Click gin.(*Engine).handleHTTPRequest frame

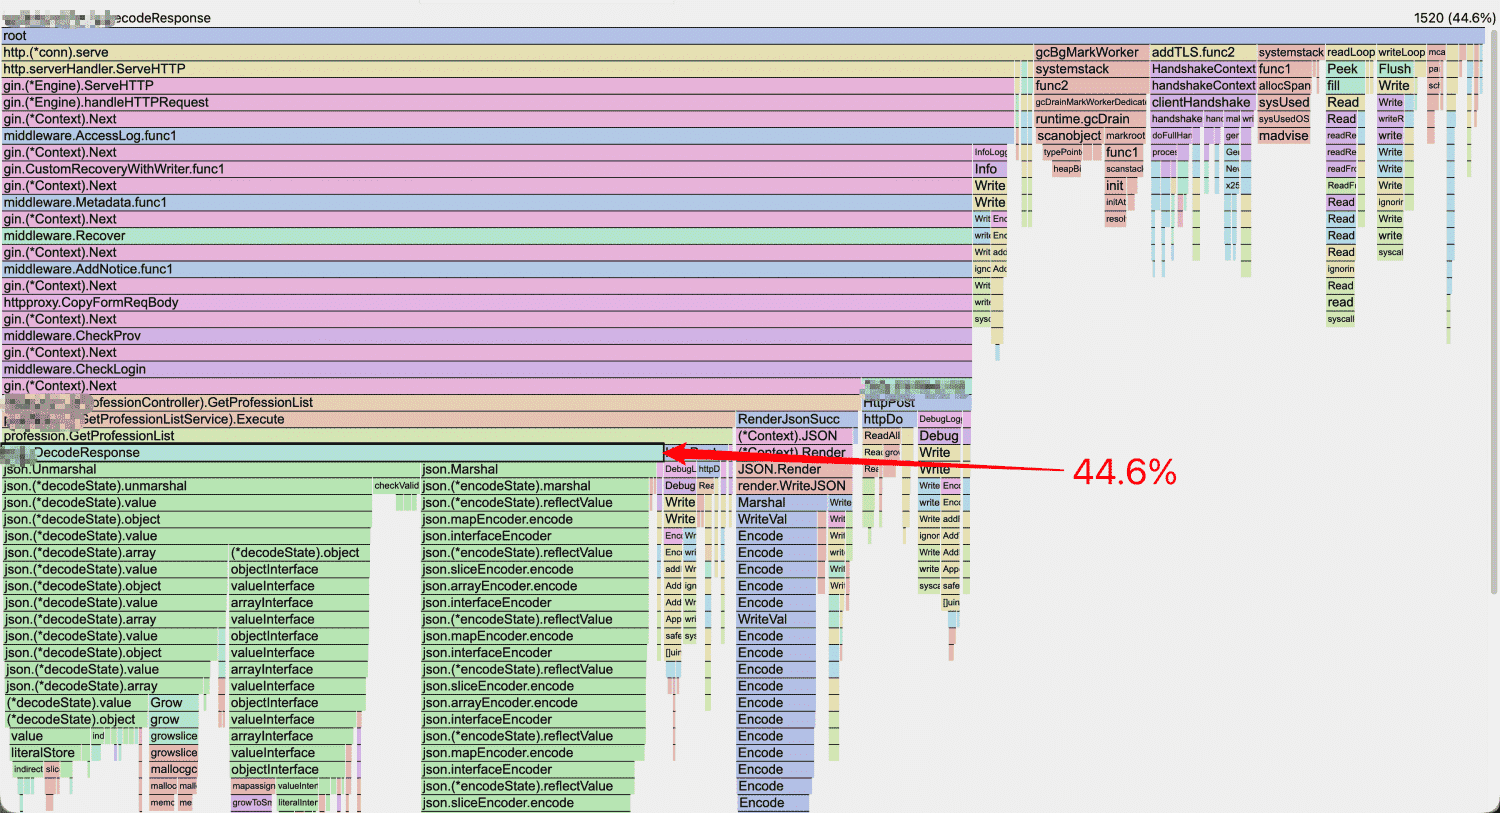click(x=508, y=102)
